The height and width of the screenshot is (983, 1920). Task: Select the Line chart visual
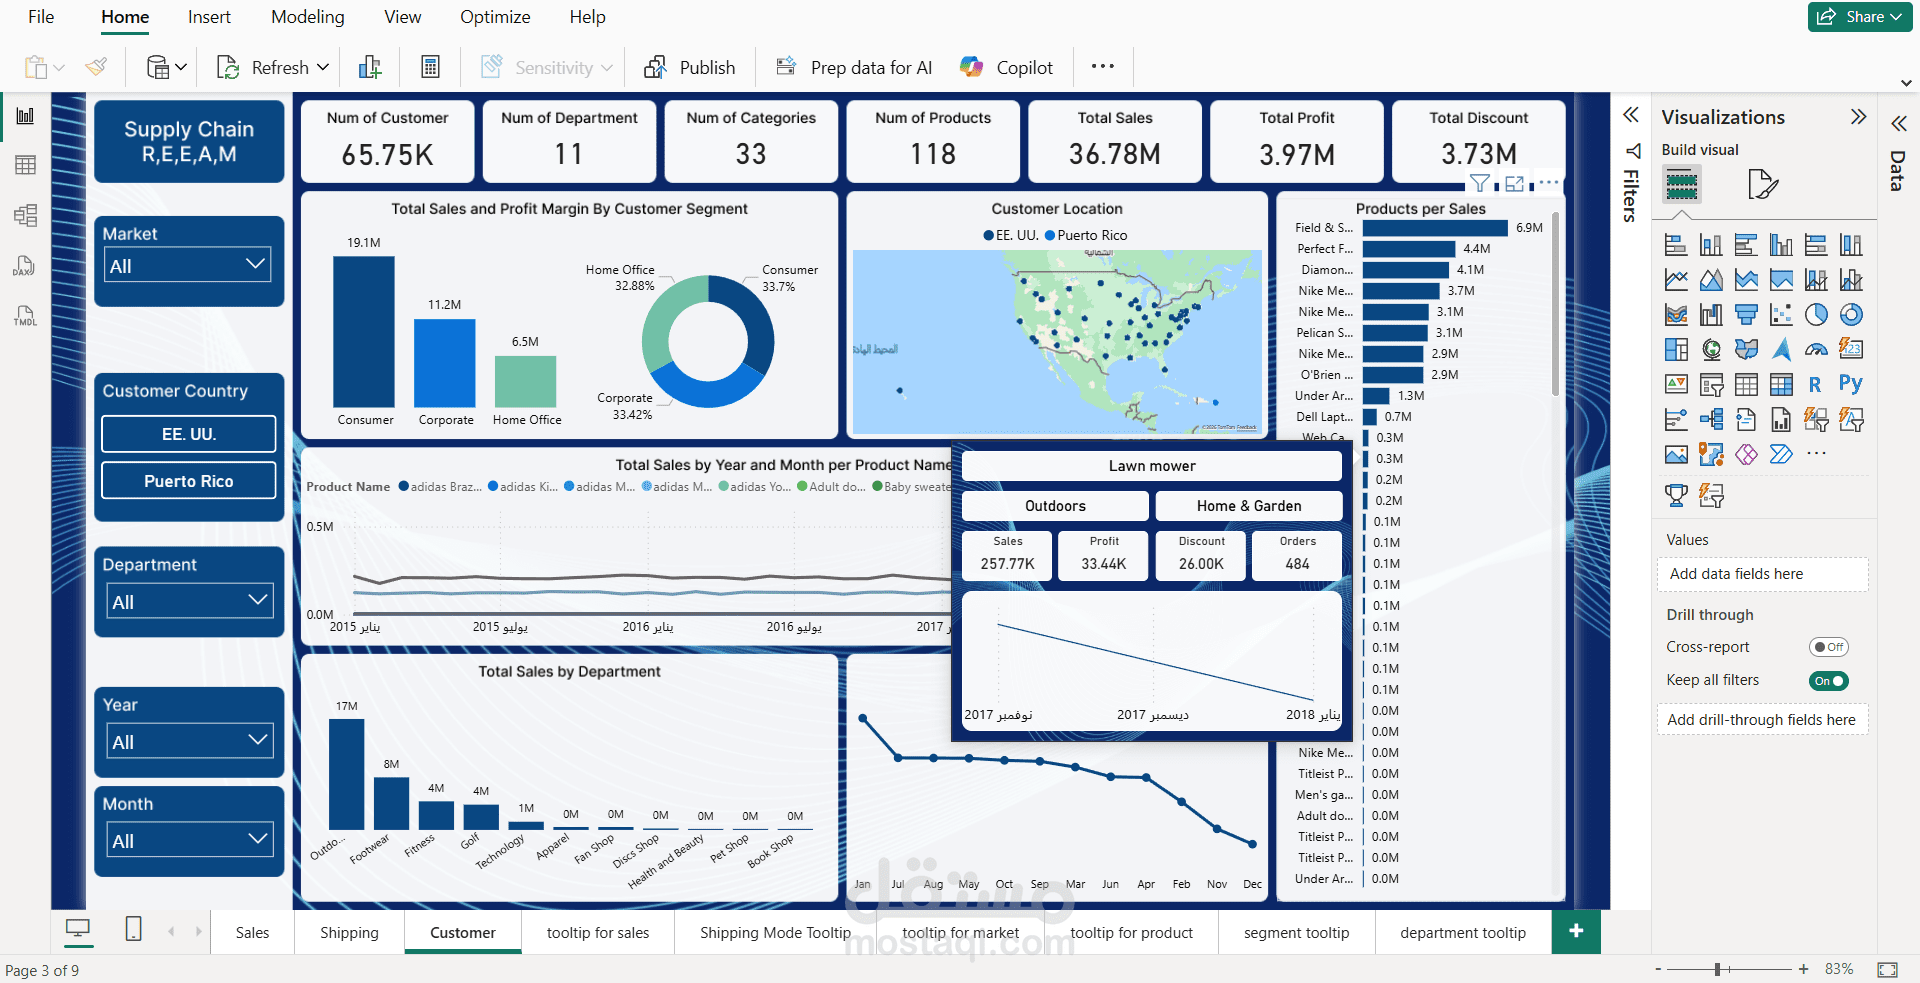pyautogui.click(x=1676, y=280)
